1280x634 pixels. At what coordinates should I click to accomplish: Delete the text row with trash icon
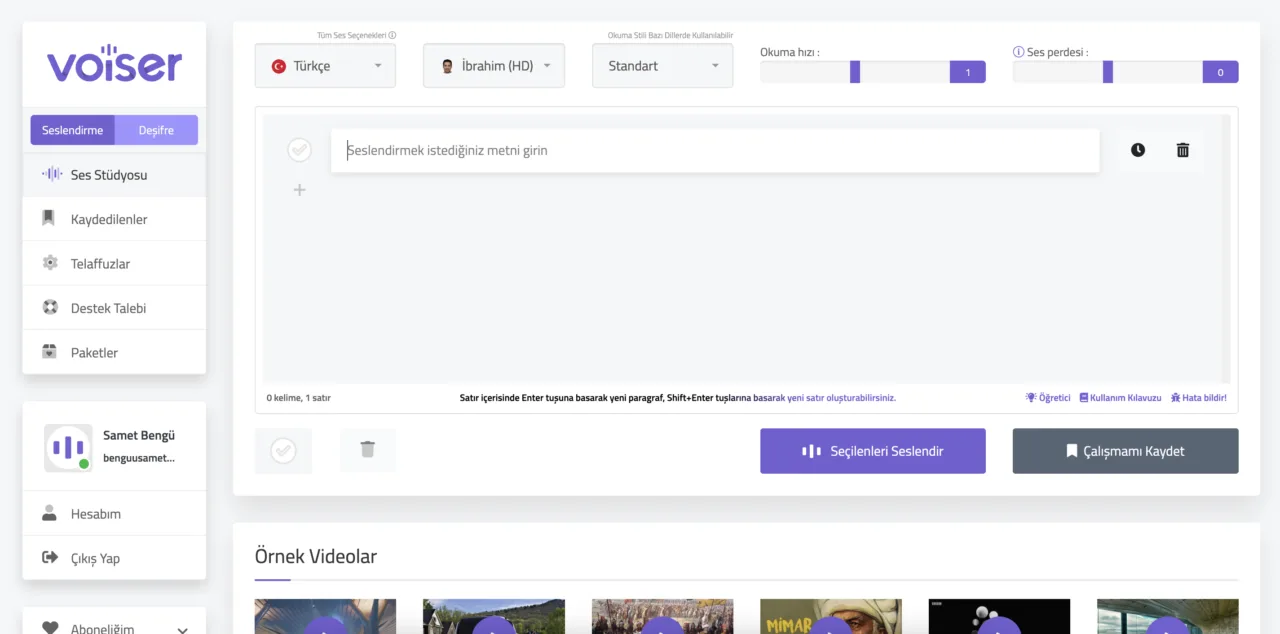[1183, 150]
